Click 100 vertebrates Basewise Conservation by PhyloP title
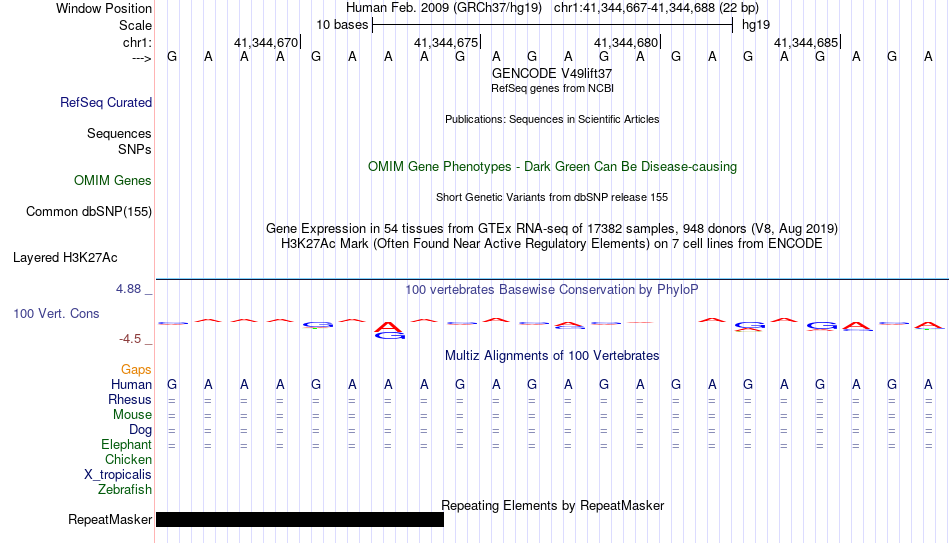The width and height of the screenshot is (950, 543). pyautogui.click(x=552, y=290)
